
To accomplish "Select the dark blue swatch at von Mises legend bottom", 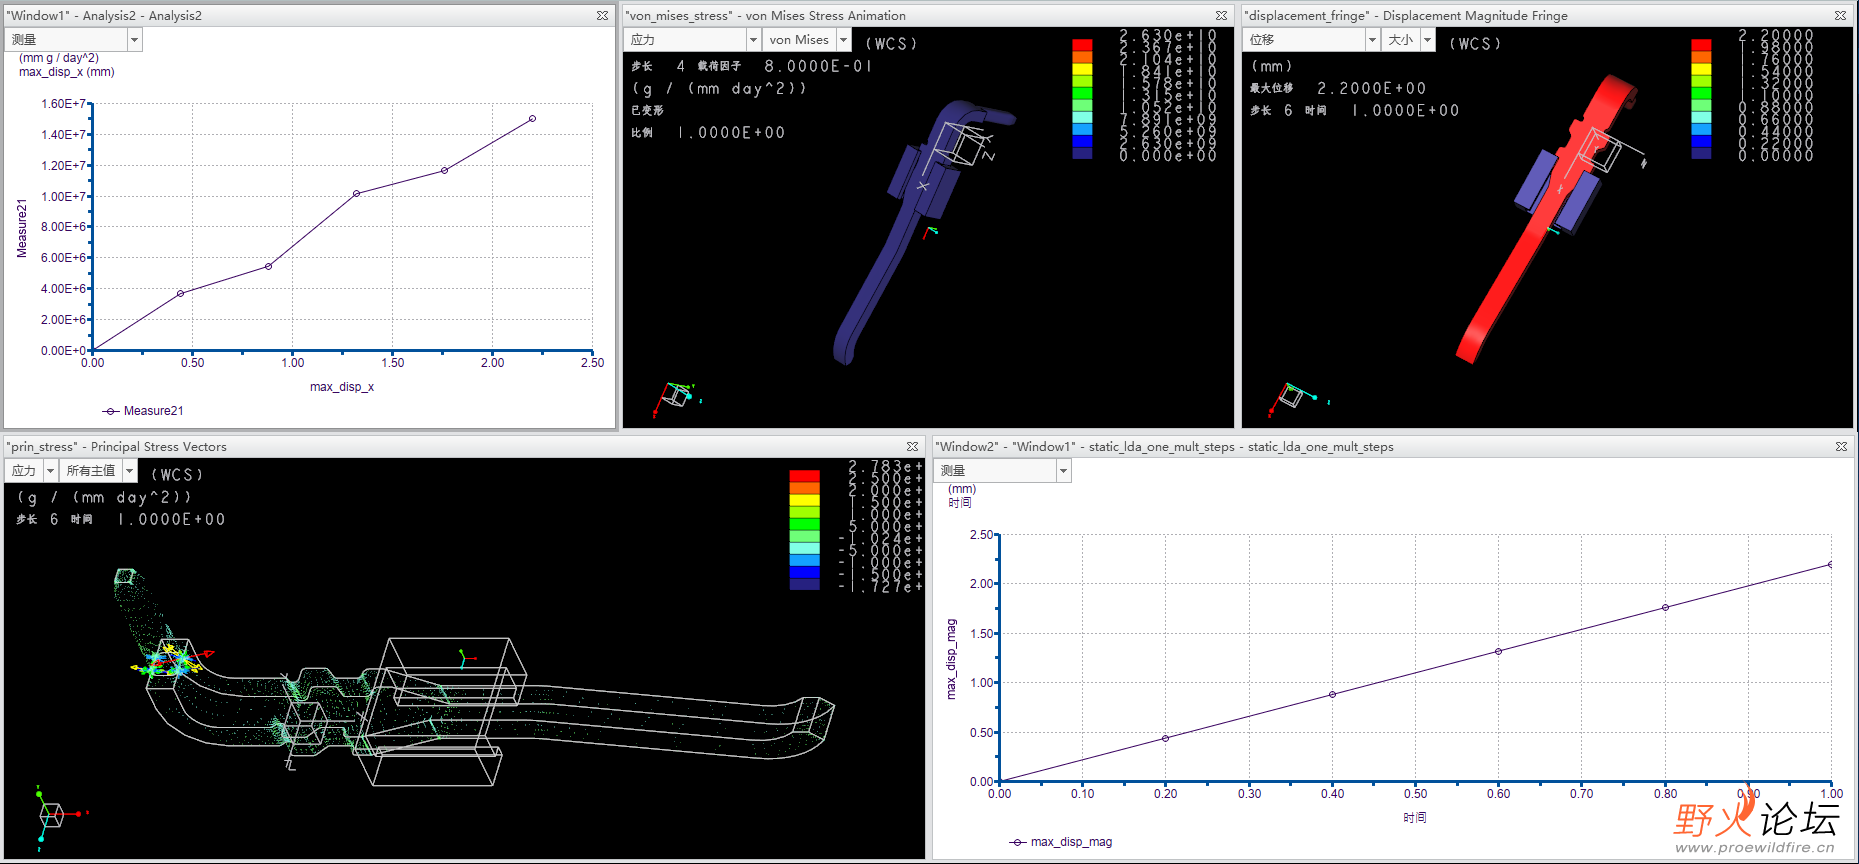I will (x=1082, y=153).
